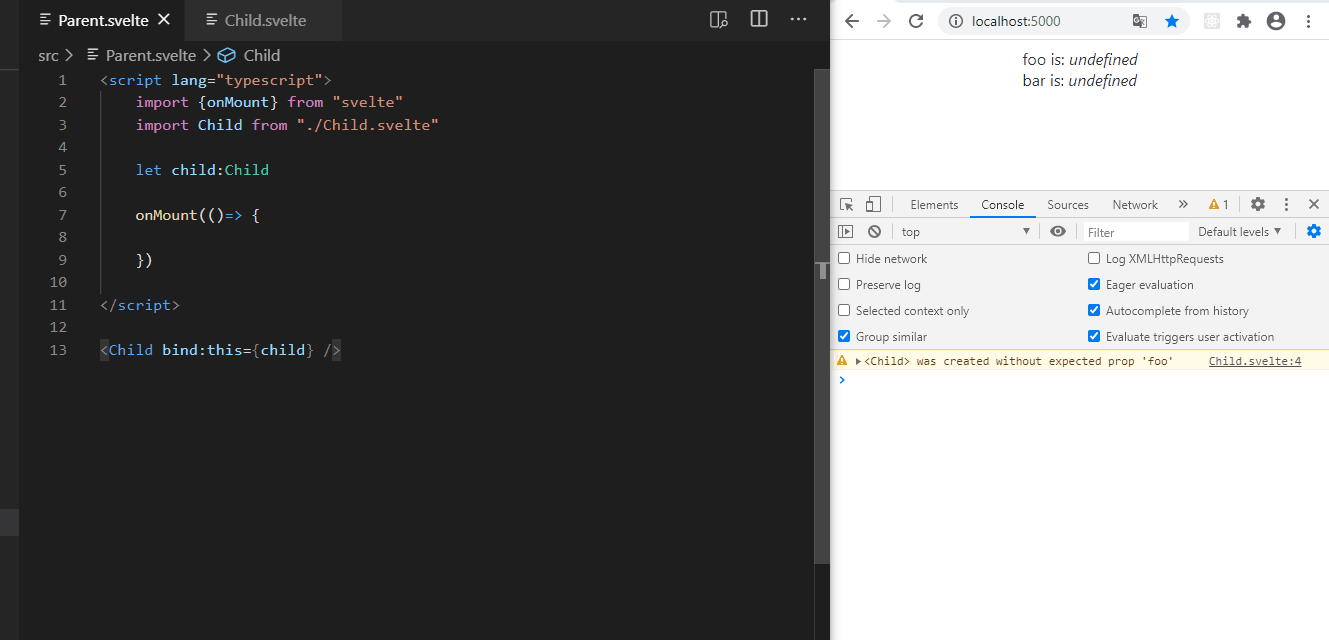This screenshot has width=1329, height=640.
Task: Click line number 7 in the editor gutter
Action: tap(62, 215)
